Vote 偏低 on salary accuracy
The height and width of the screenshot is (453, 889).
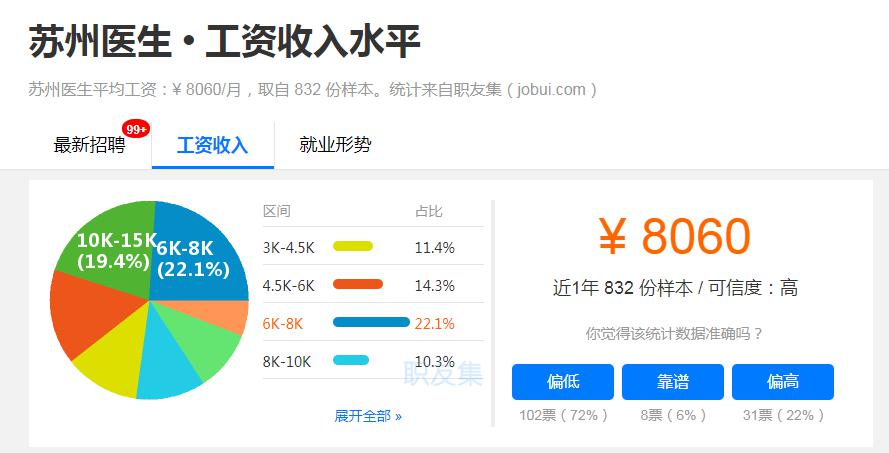561,382
